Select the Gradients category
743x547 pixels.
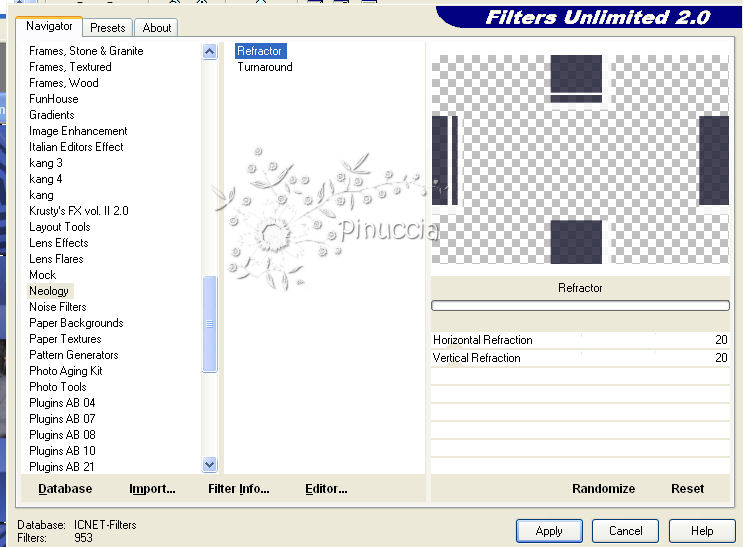point(52,115)
